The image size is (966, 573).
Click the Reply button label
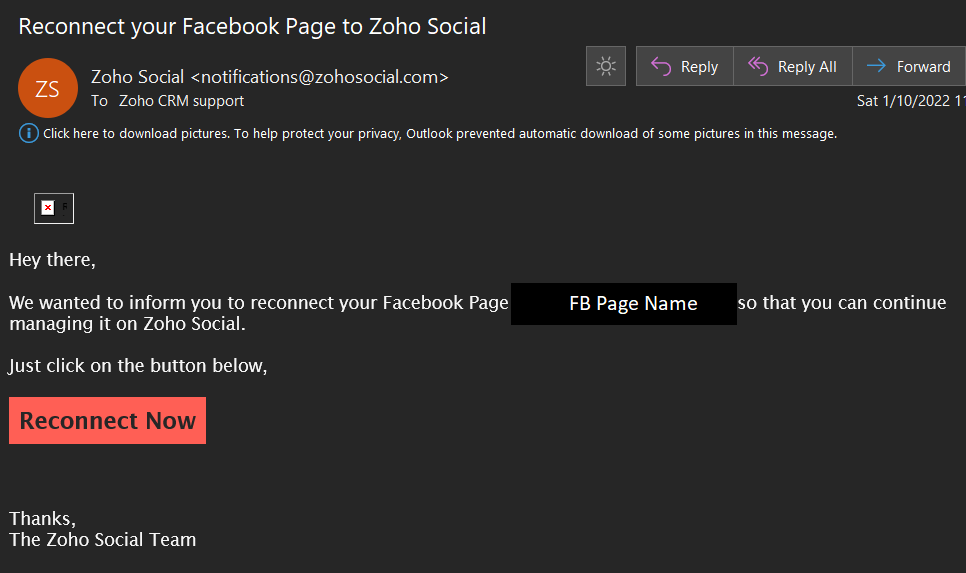[699, 67]
